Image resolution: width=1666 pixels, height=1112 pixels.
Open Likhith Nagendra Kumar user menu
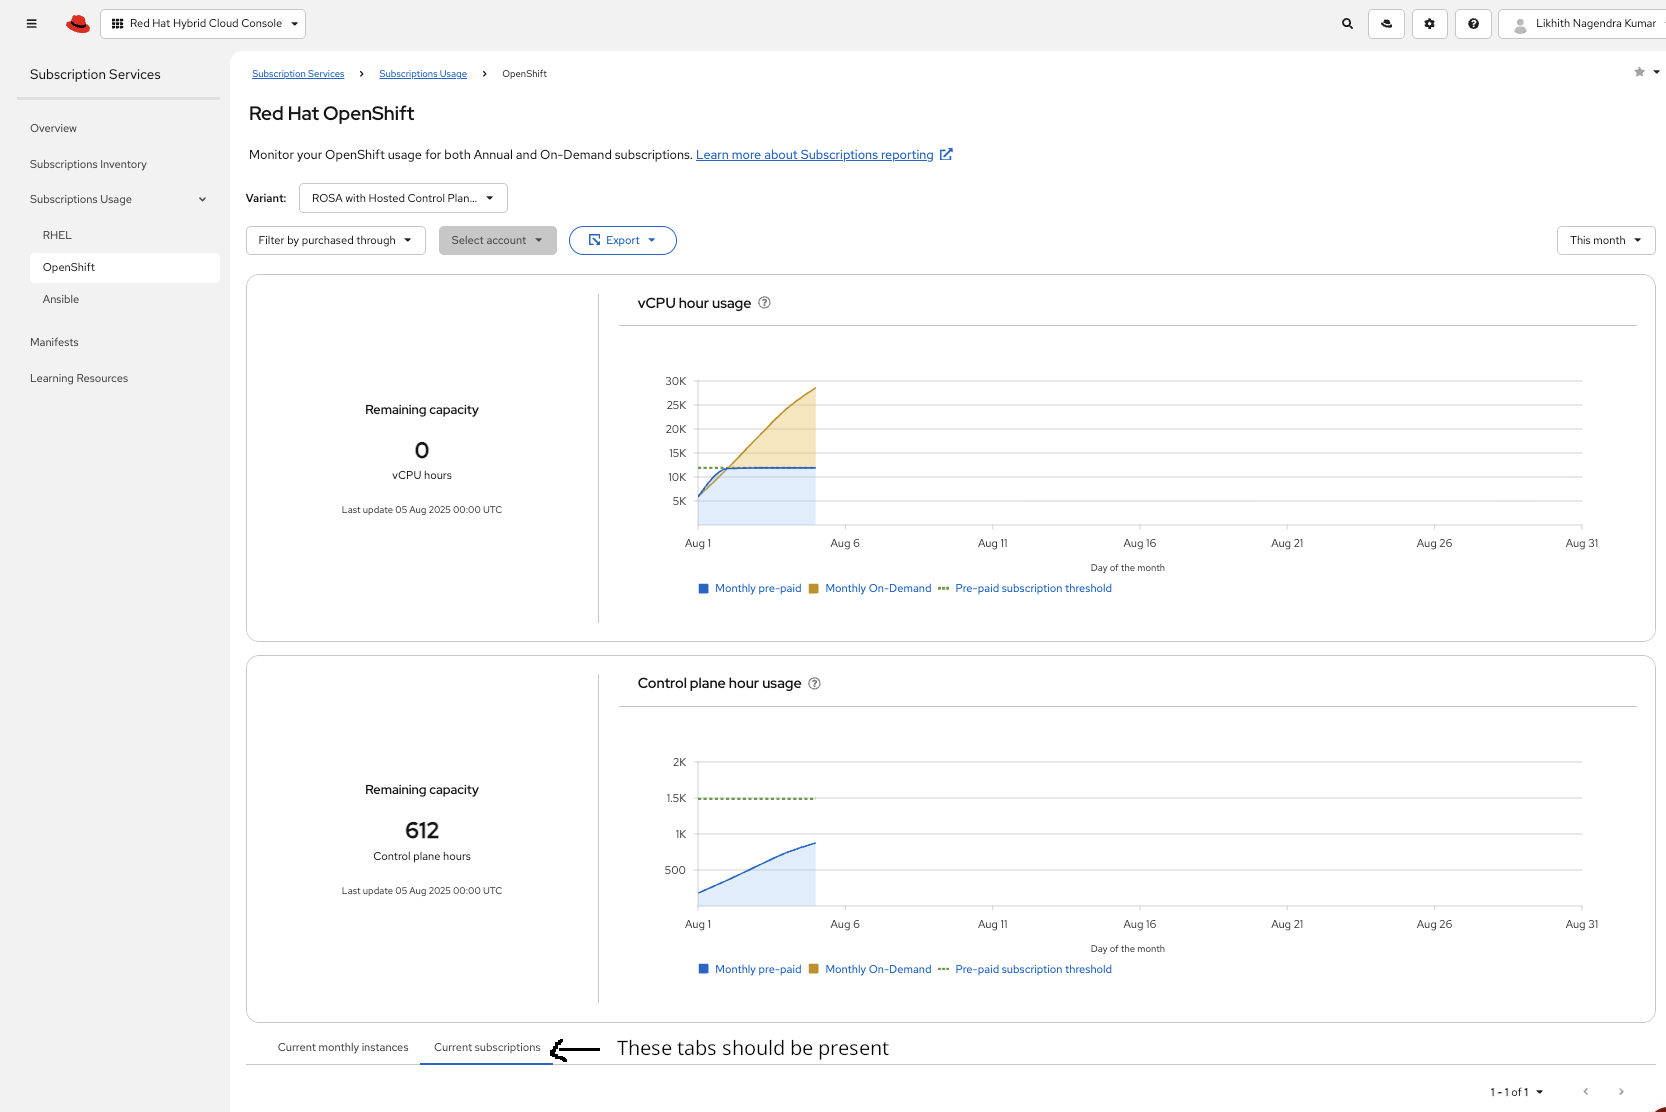click(x=1585, y=23)
